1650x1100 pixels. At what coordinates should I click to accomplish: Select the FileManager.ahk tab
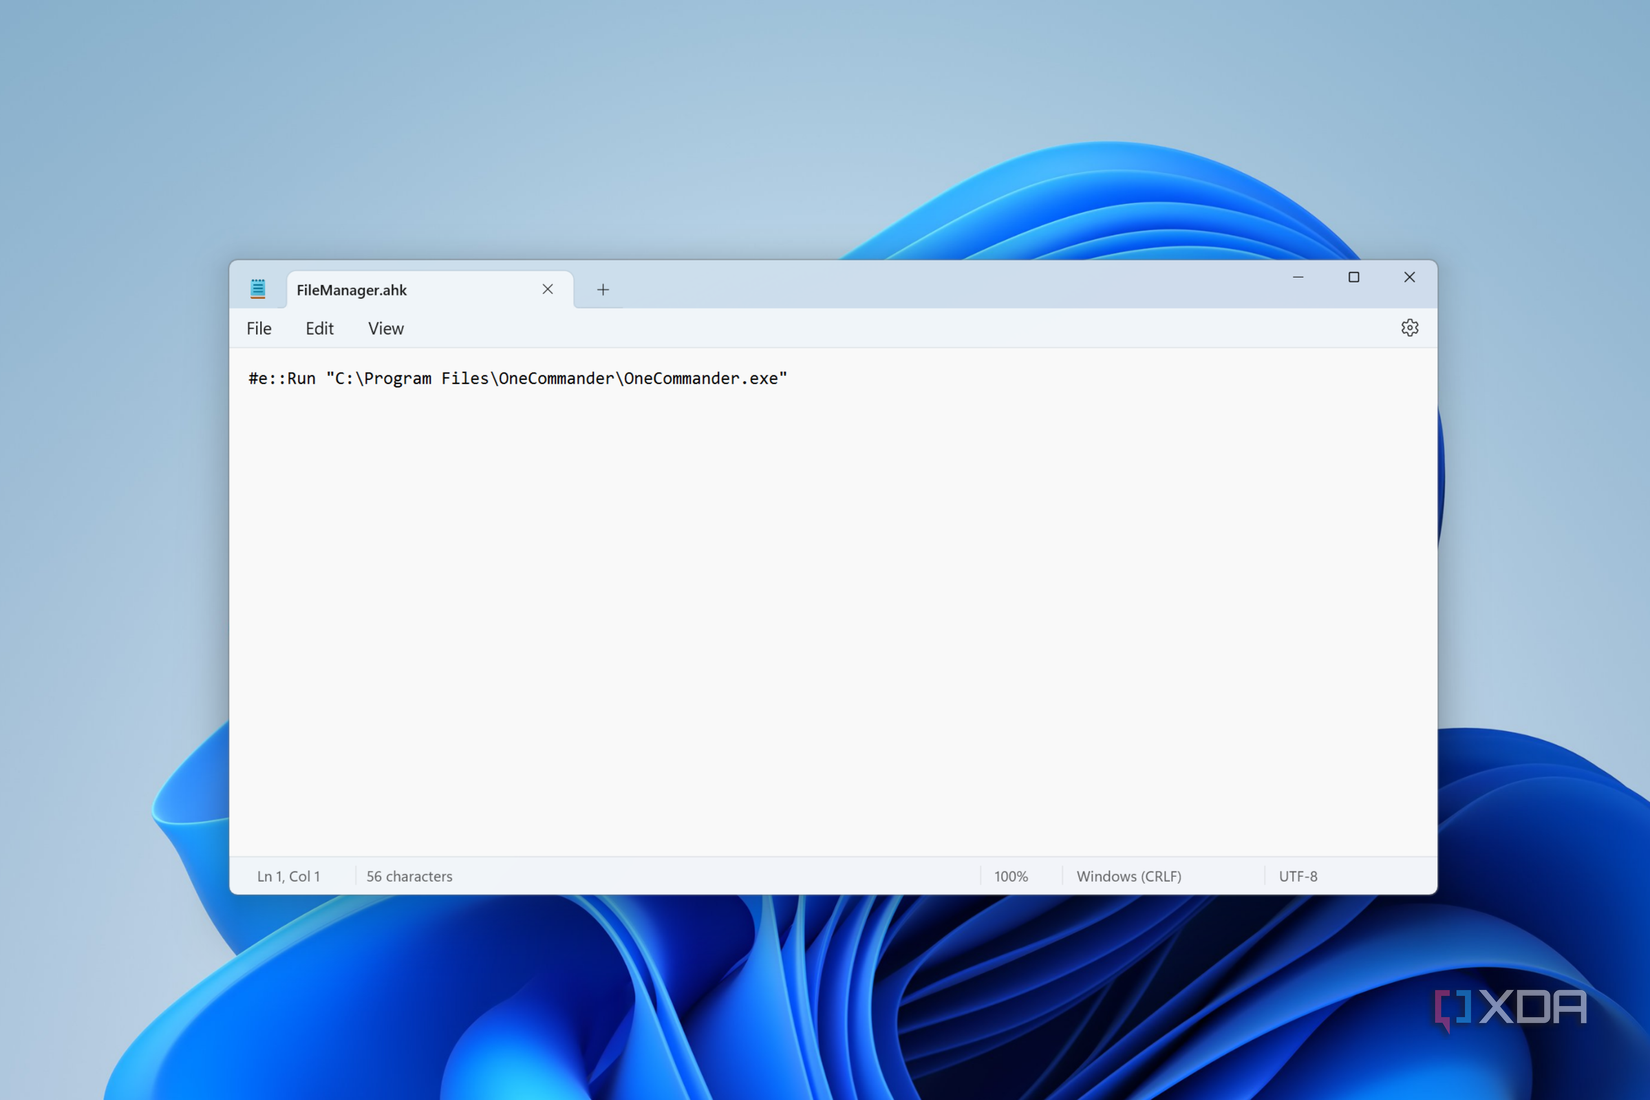(x=430, y=290)
